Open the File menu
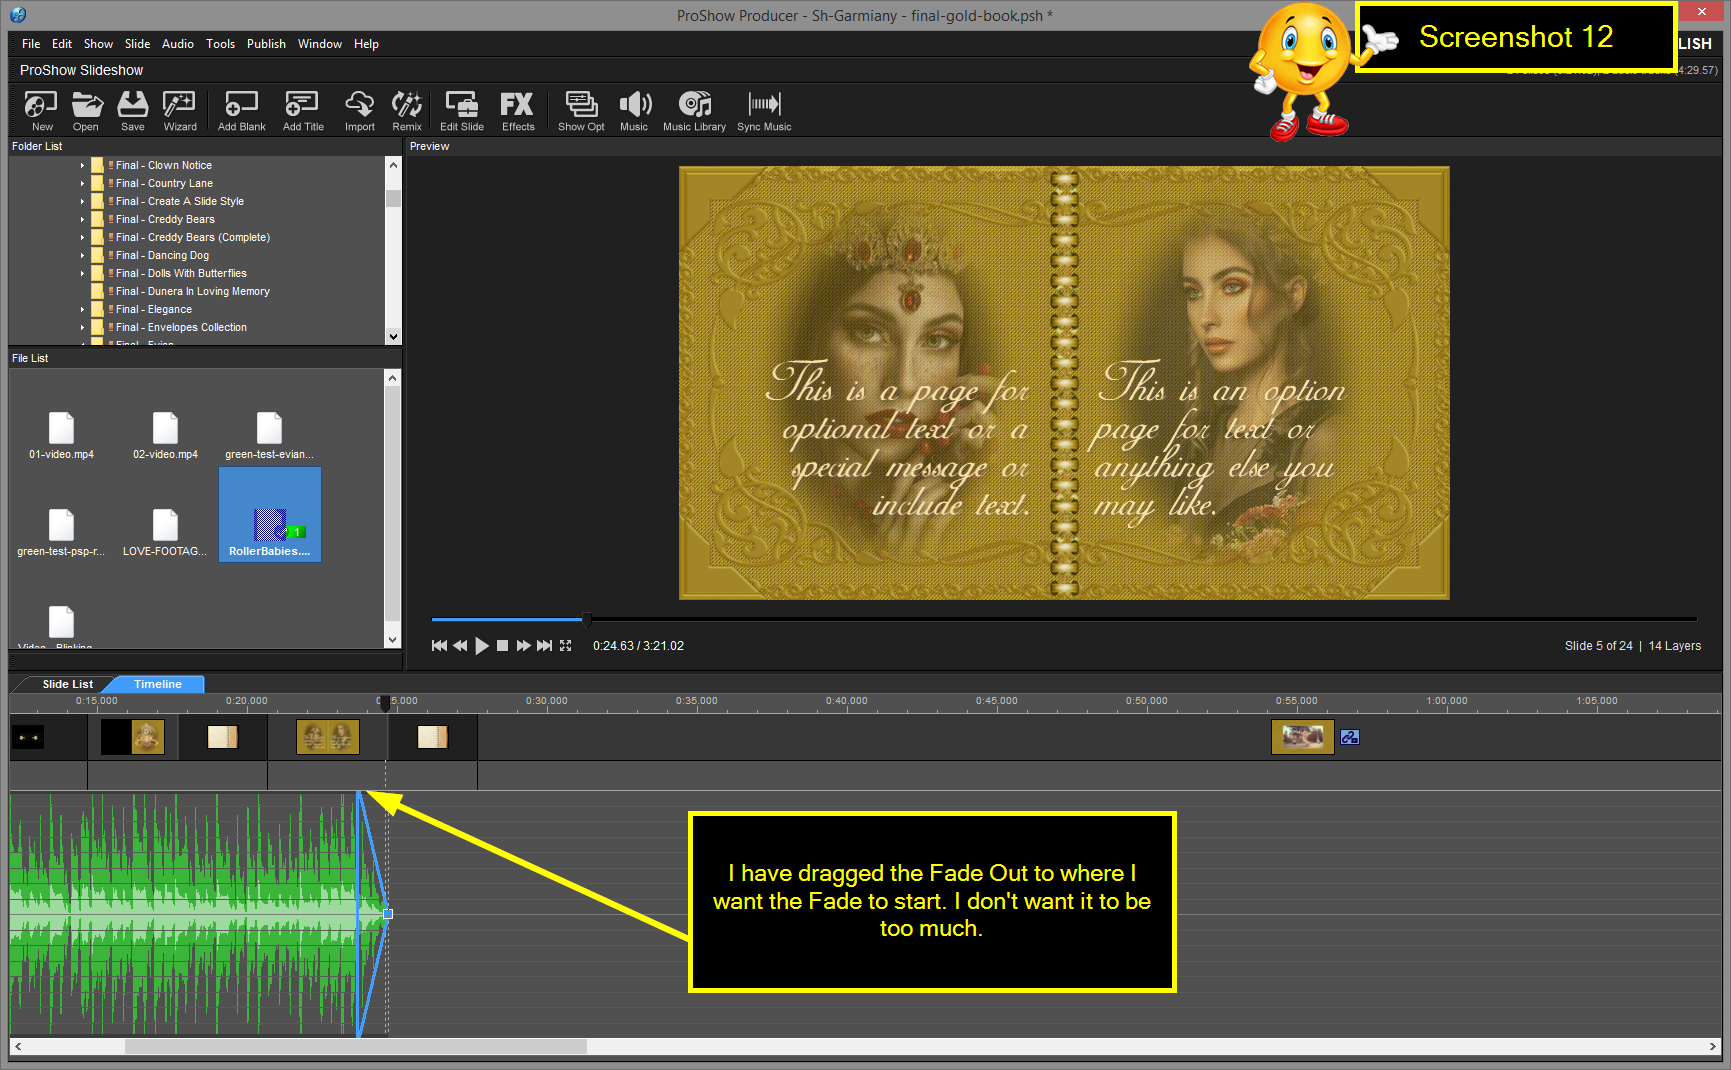Screen dimensions: 1731x1070 31,44
